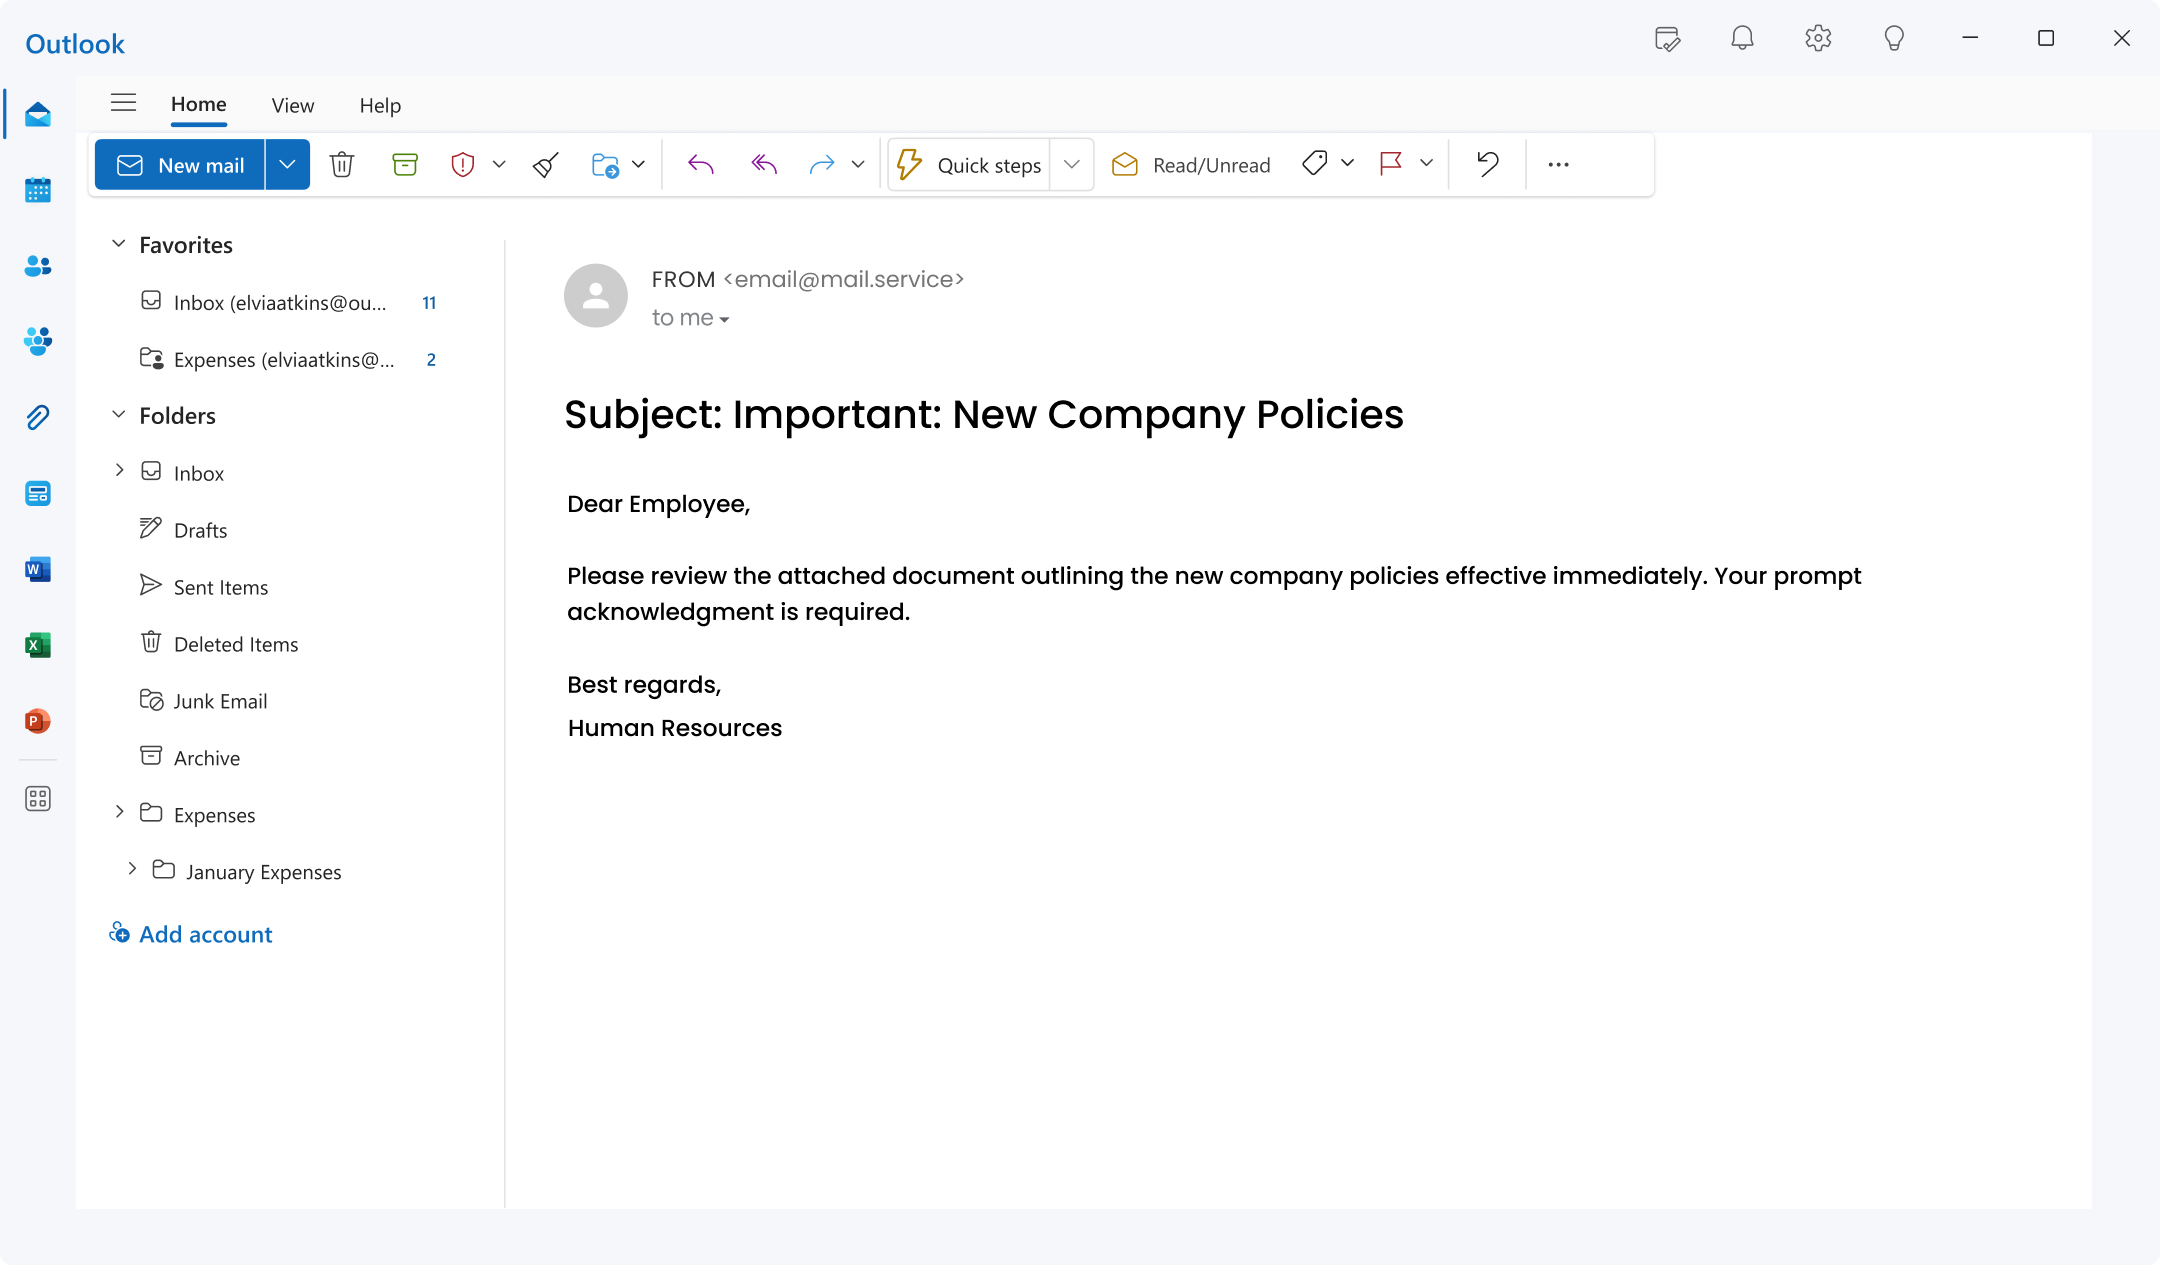Expand the Forward dropdown arrow
The height and width of the screenshot is (1265, 2160).
point(856,164)
